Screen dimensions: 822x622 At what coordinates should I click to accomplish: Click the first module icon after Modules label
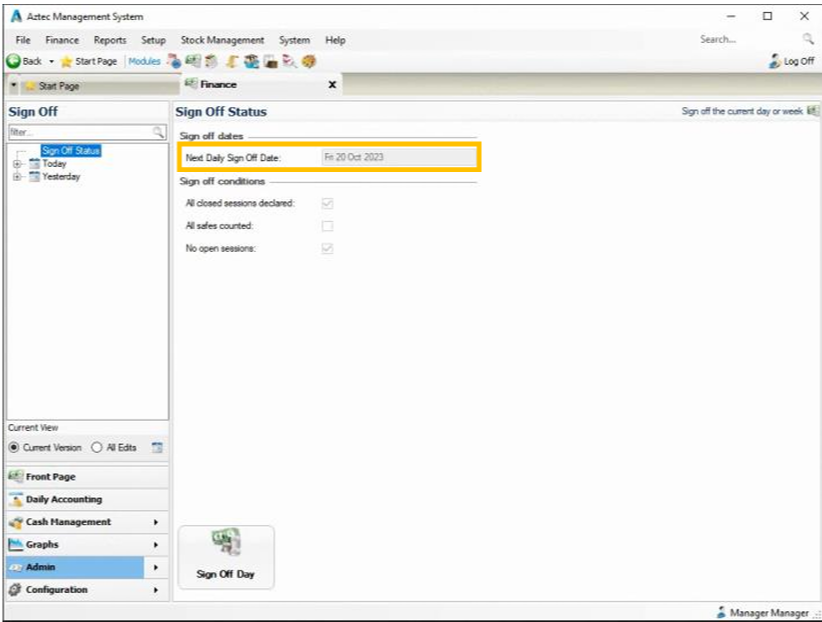click(172, 62)
